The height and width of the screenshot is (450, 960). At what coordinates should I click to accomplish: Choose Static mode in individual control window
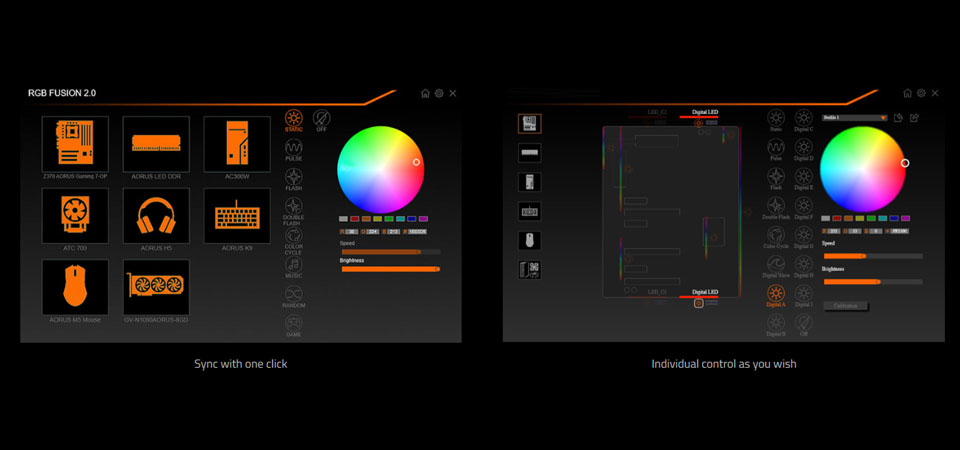pyautogui.click(x=776, y=121)
